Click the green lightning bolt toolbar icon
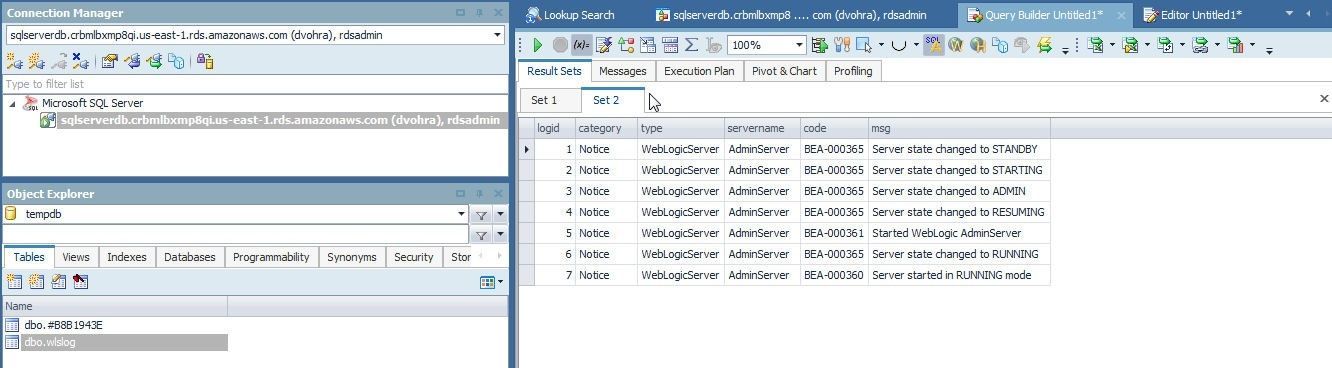Image resolution: width=1332 pixels, height=368 pixels. [x=1044, y=45]
